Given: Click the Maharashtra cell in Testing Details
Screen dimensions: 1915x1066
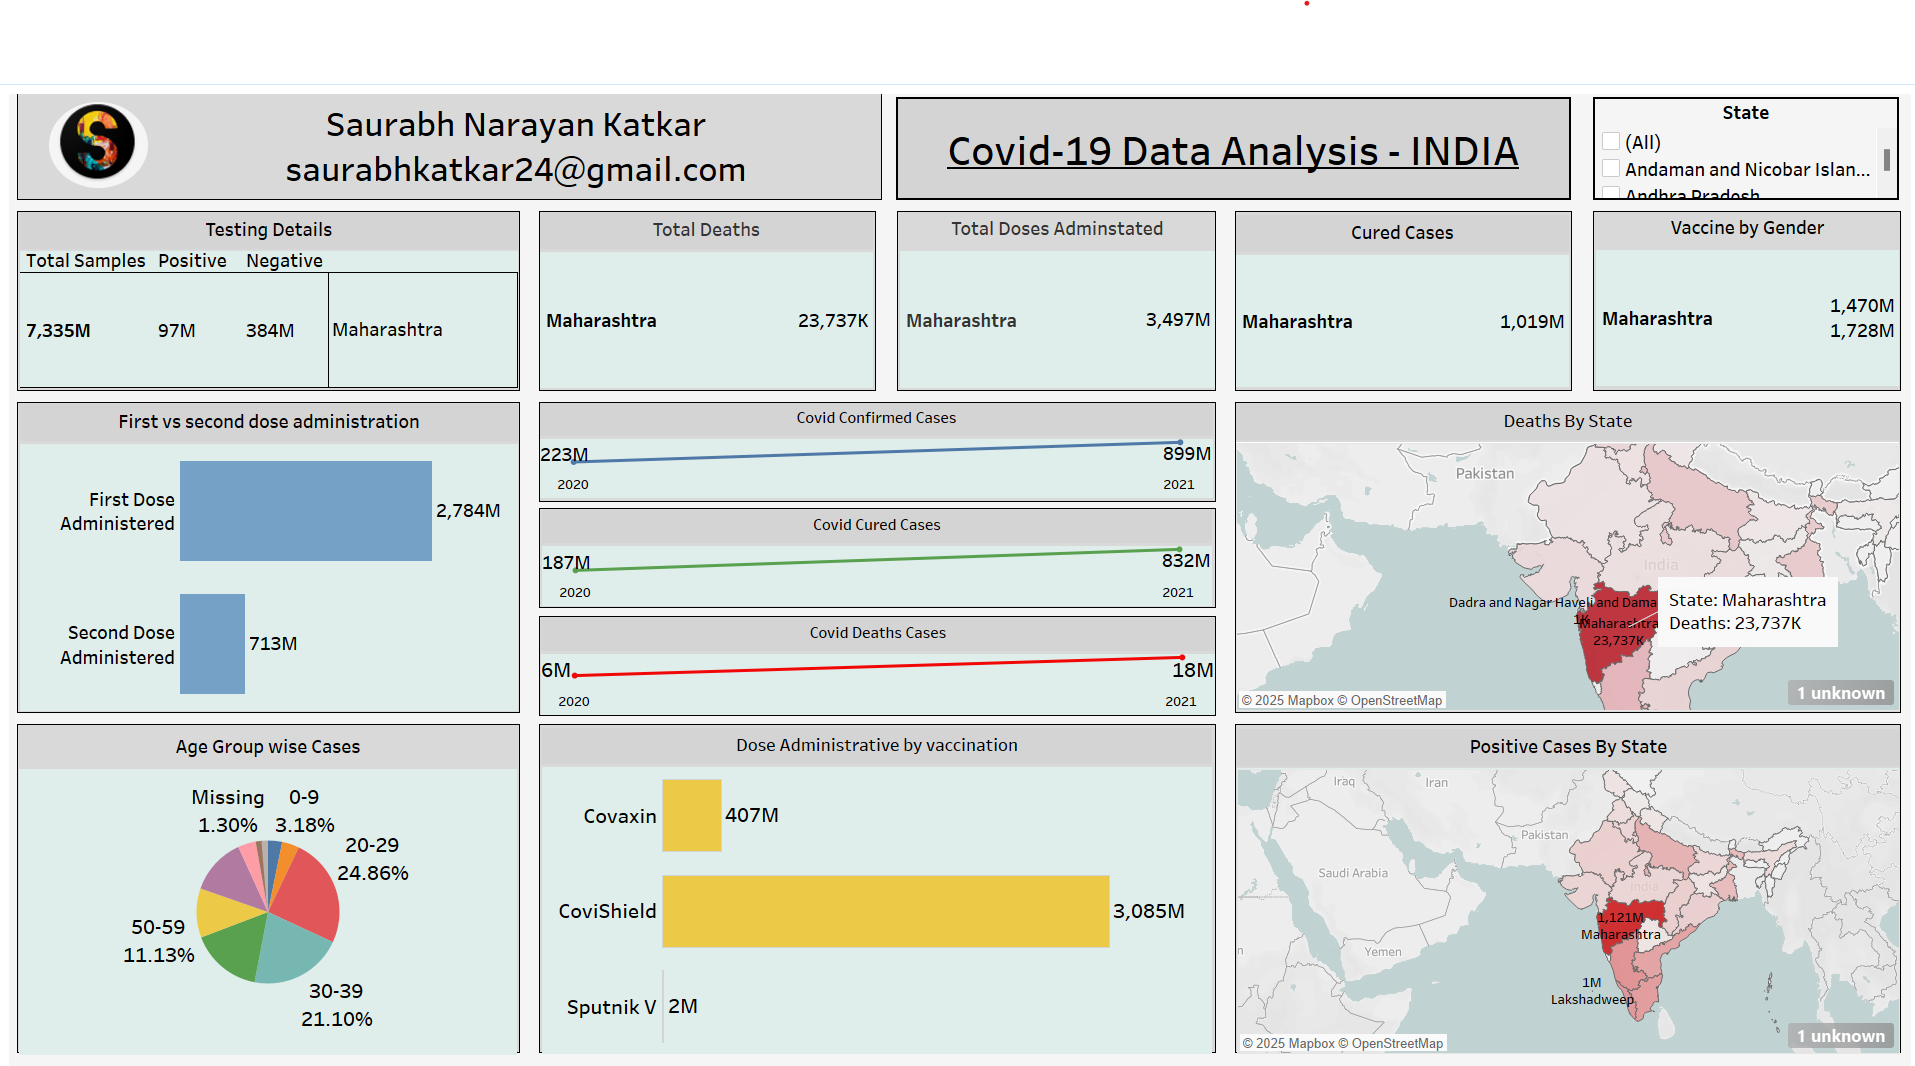Looking at the screenshot, I should click(423, 330).
